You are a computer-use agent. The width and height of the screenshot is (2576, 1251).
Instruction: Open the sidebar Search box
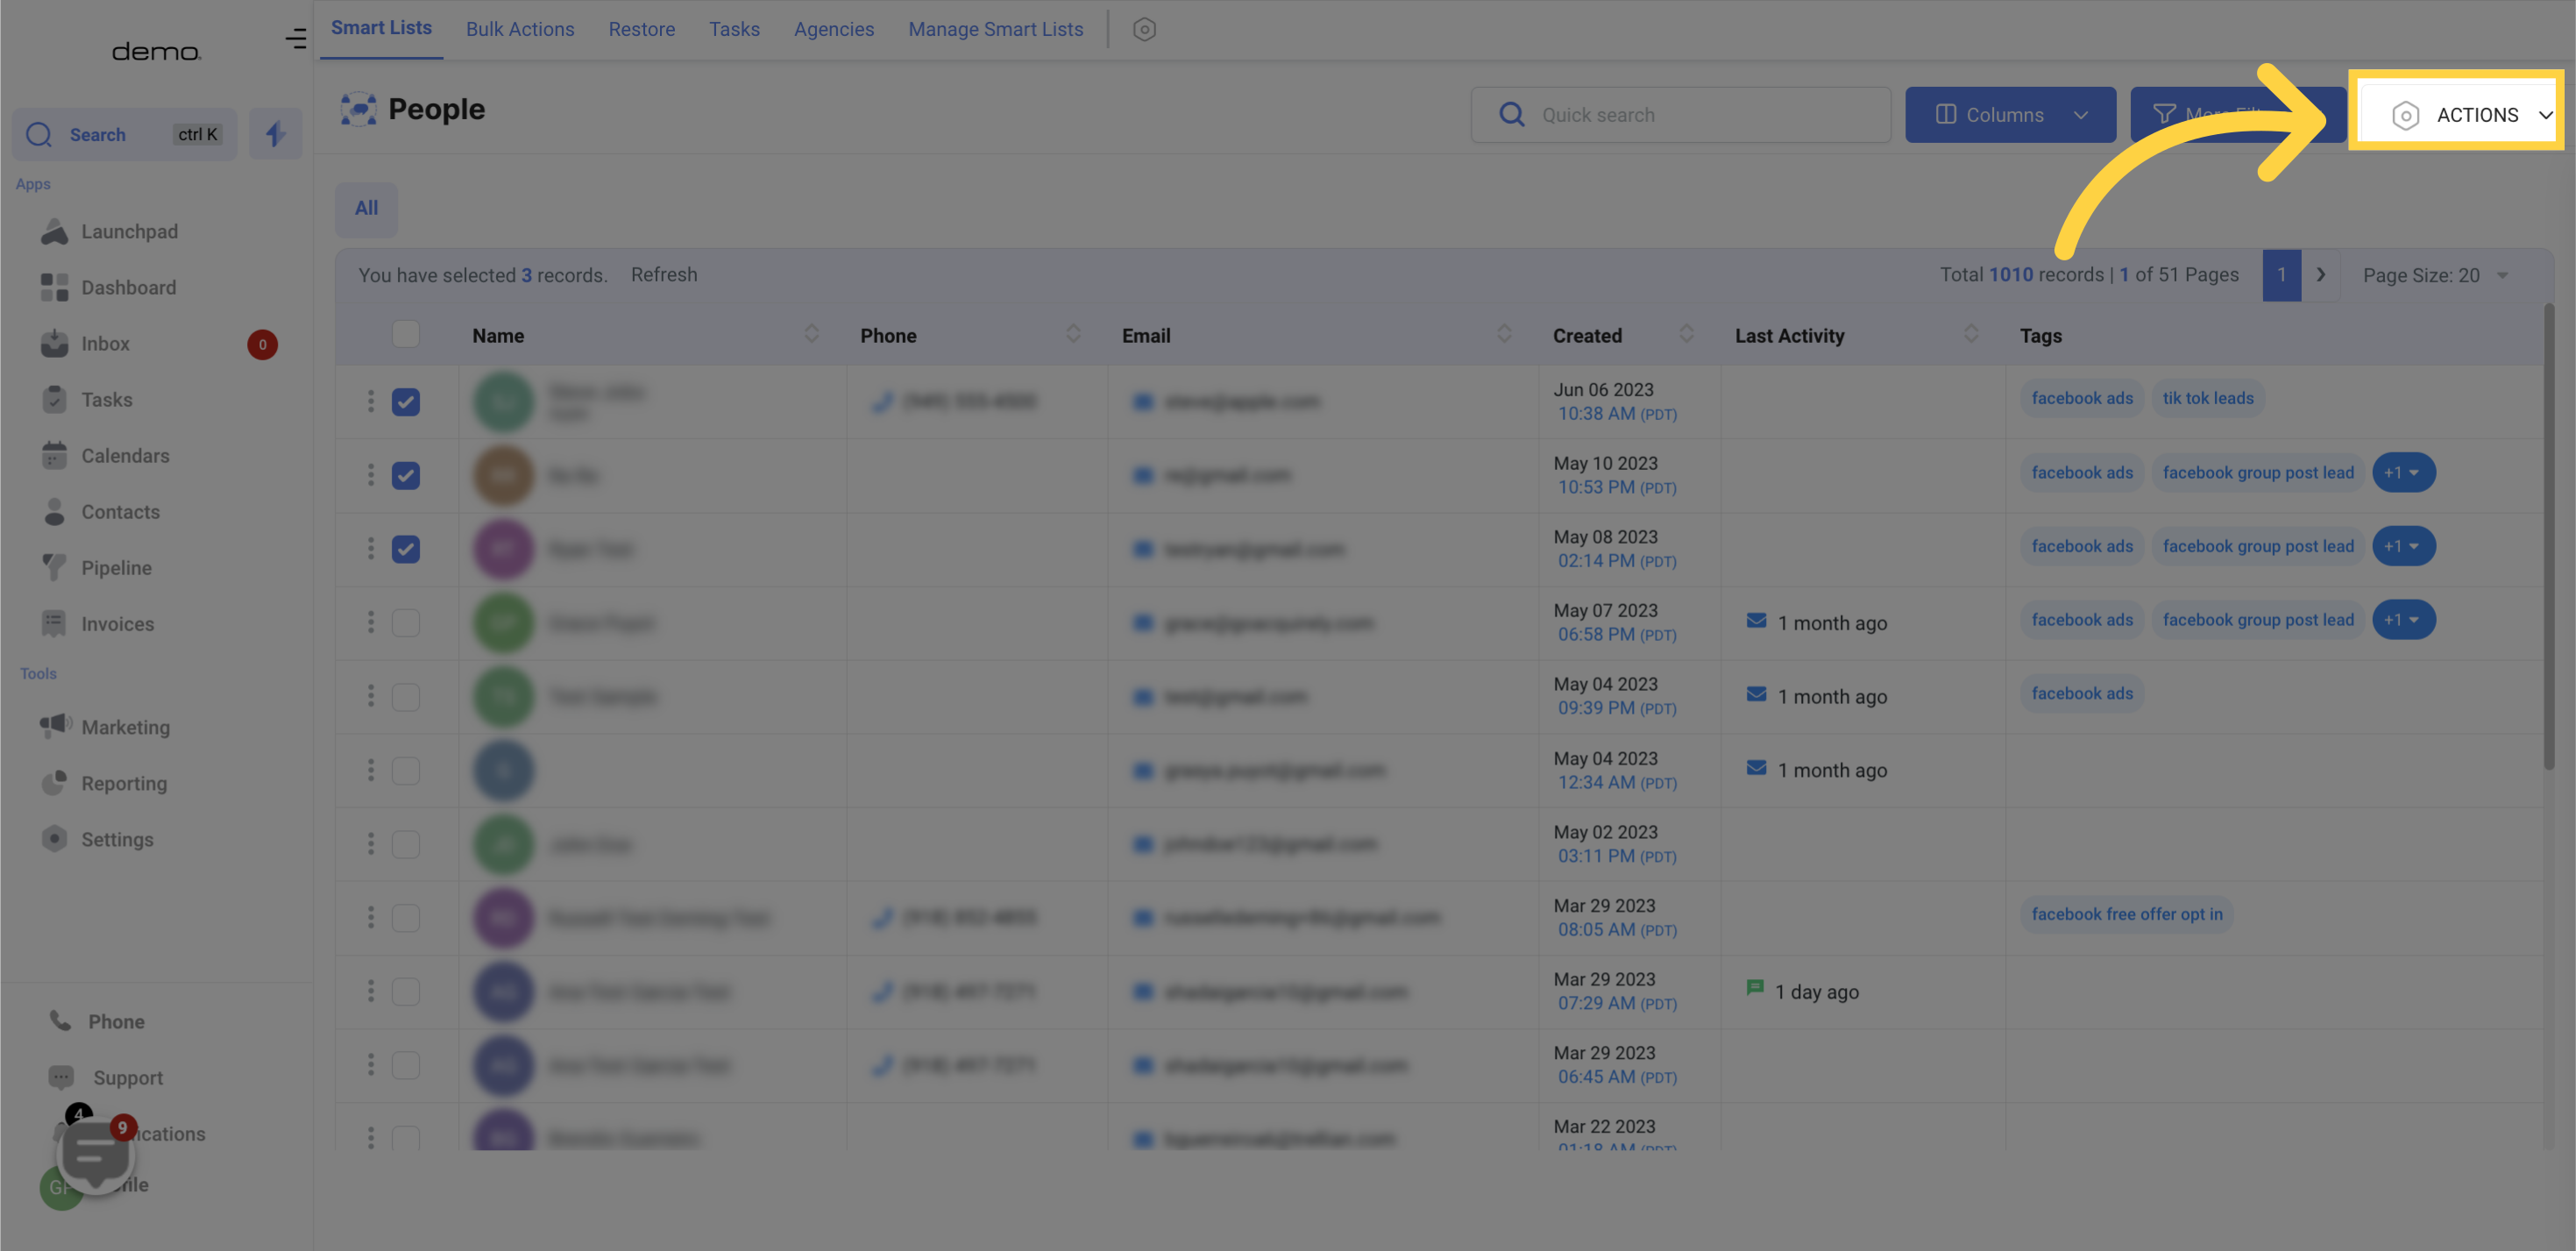point(124,134)
